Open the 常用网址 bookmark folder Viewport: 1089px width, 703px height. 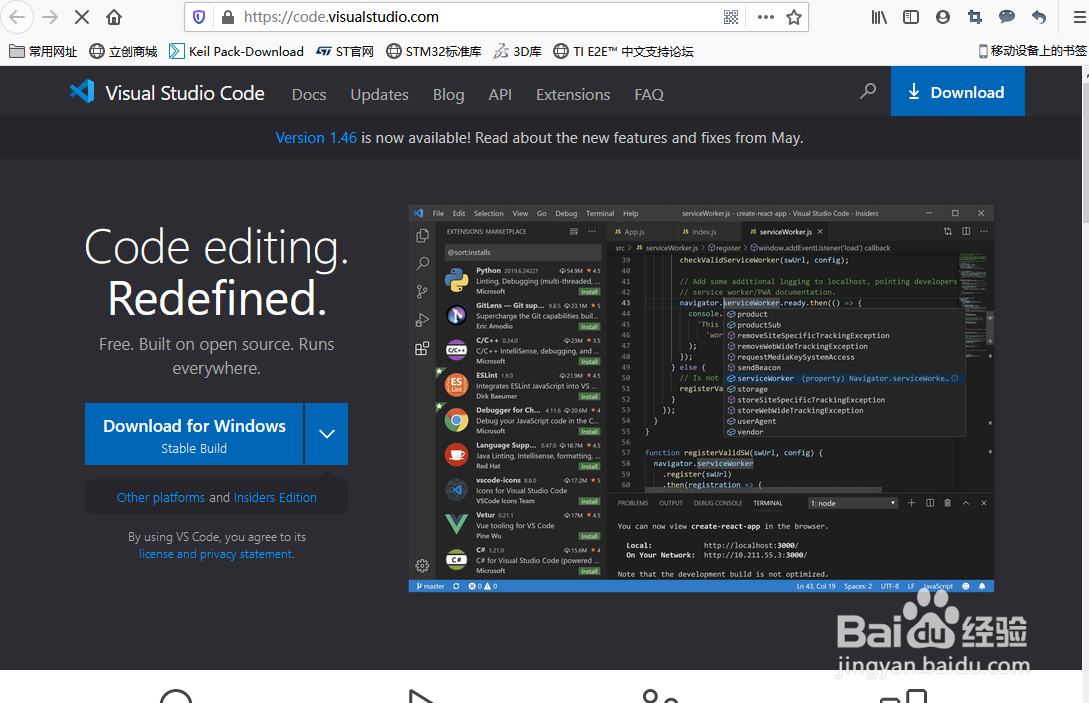[43, 51]
